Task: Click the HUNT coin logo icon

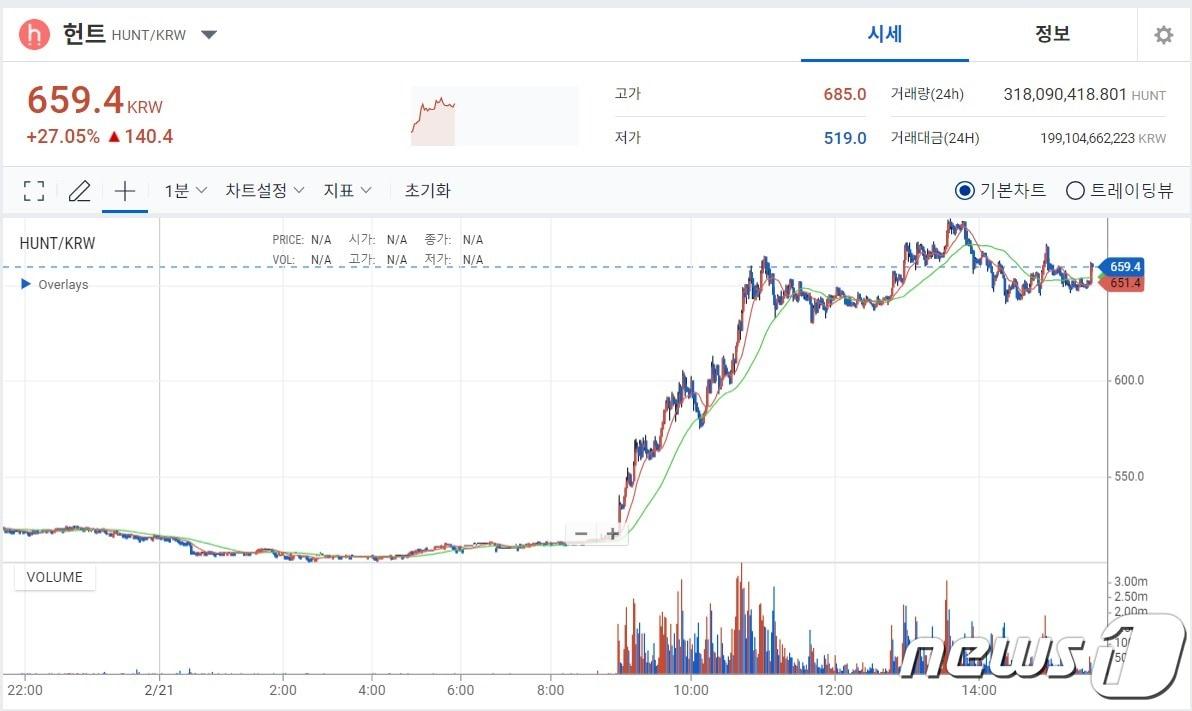Action: [32, 33]
